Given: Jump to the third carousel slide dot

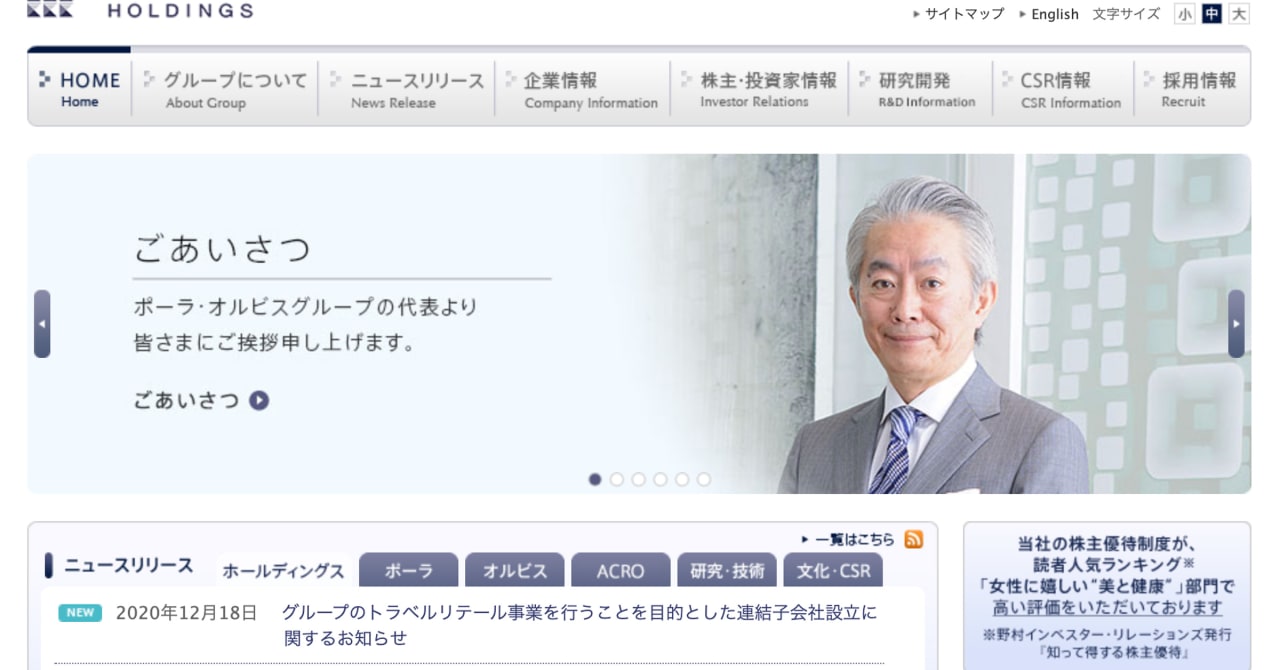Looking at the screenshot, I should point(638,480).
